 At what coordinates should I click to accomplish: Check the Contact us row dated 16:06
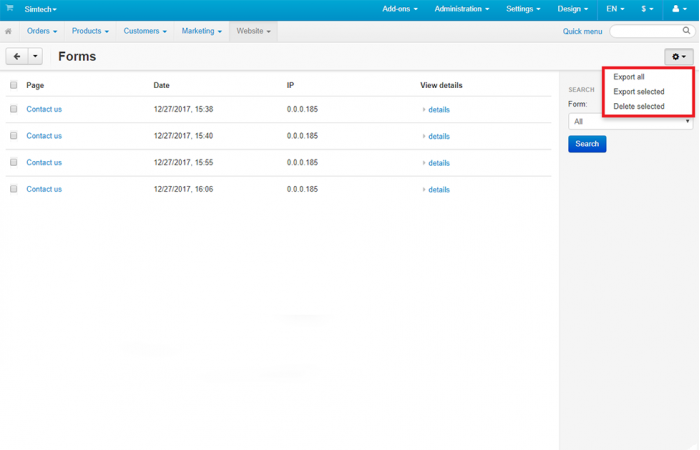[x=14, y=189]
